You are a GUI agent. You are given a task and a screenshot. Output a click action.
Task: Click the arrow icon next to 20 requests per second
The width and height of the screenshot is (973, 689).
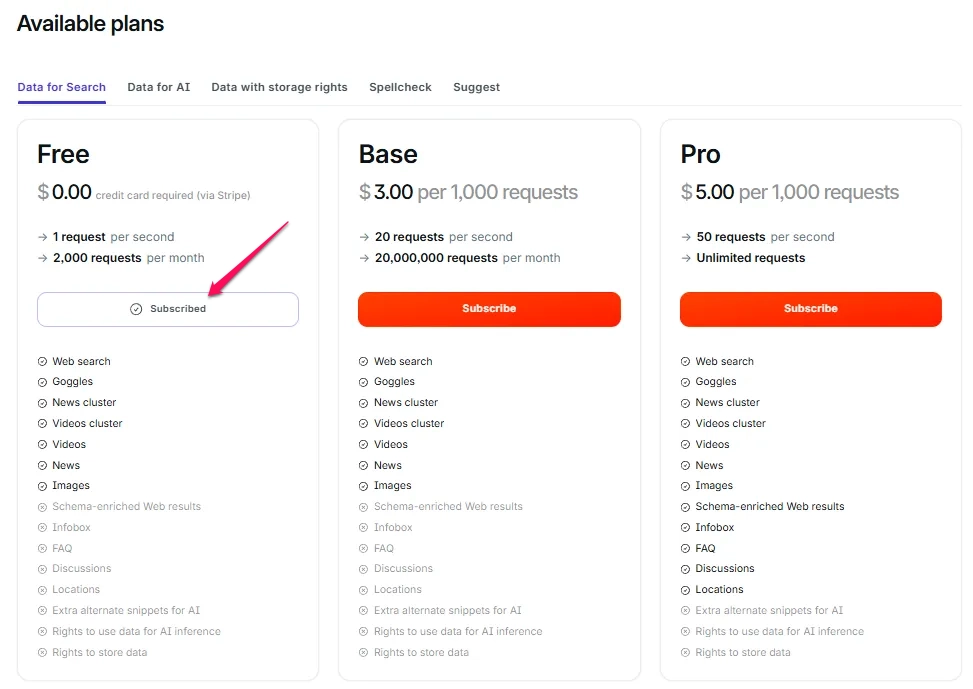pos(364,237)
